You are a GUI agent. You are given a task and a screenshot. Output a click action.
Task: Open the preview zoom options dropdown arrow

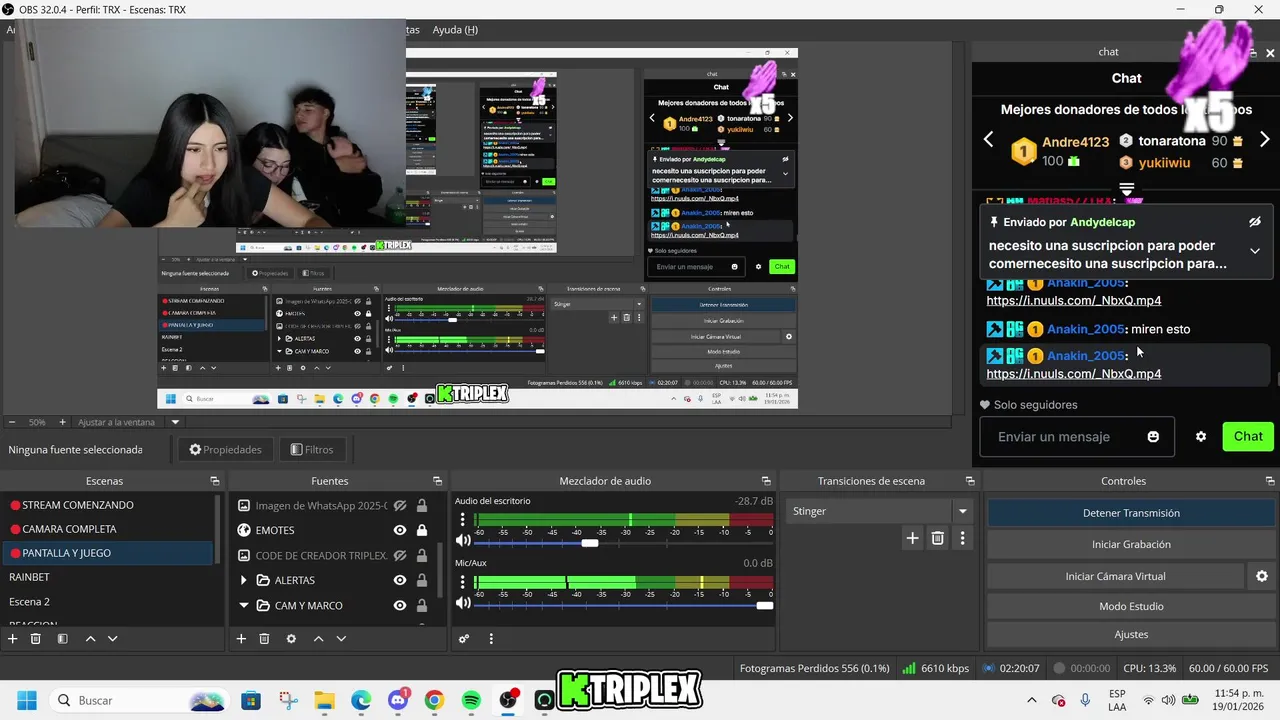[175, 422]
